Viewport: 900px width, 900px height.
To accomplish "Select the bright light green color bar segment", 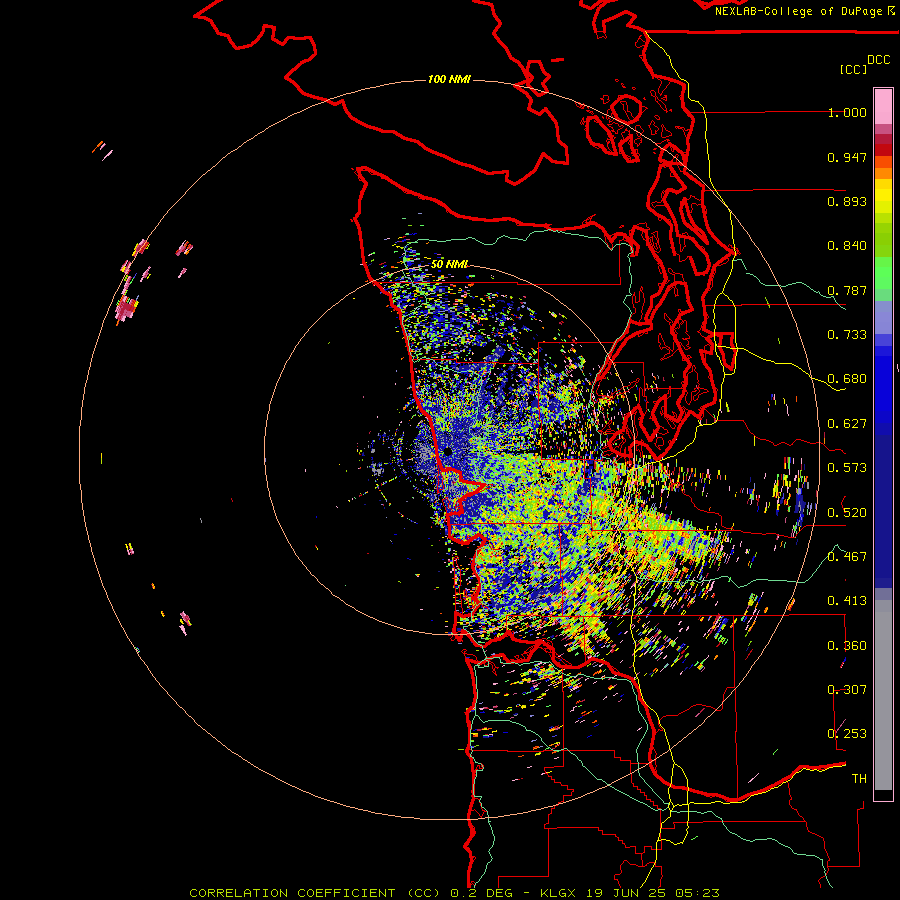I will coord(883,273).
